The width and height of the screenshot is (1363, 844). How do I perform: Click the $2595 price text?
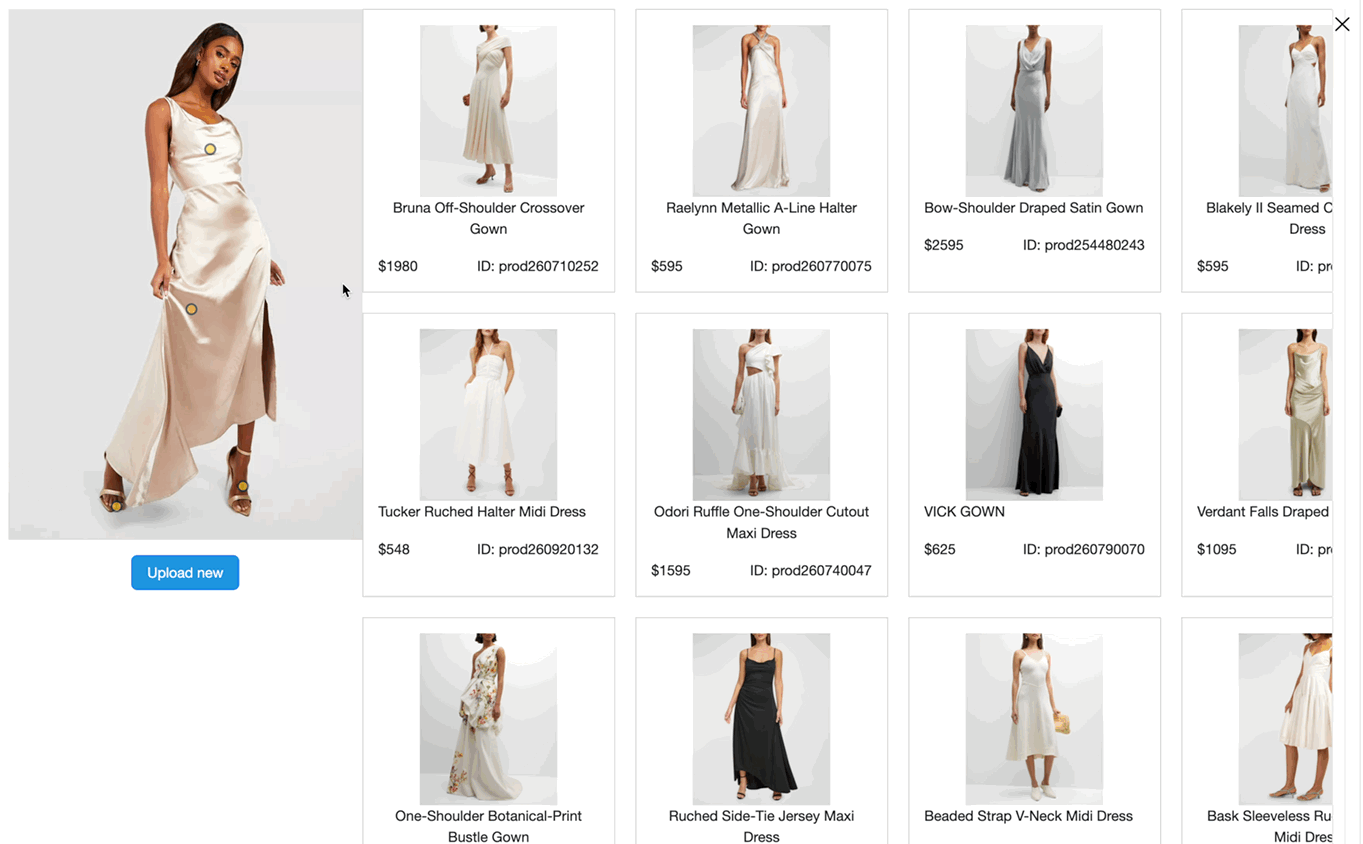(x=944, y=245)
